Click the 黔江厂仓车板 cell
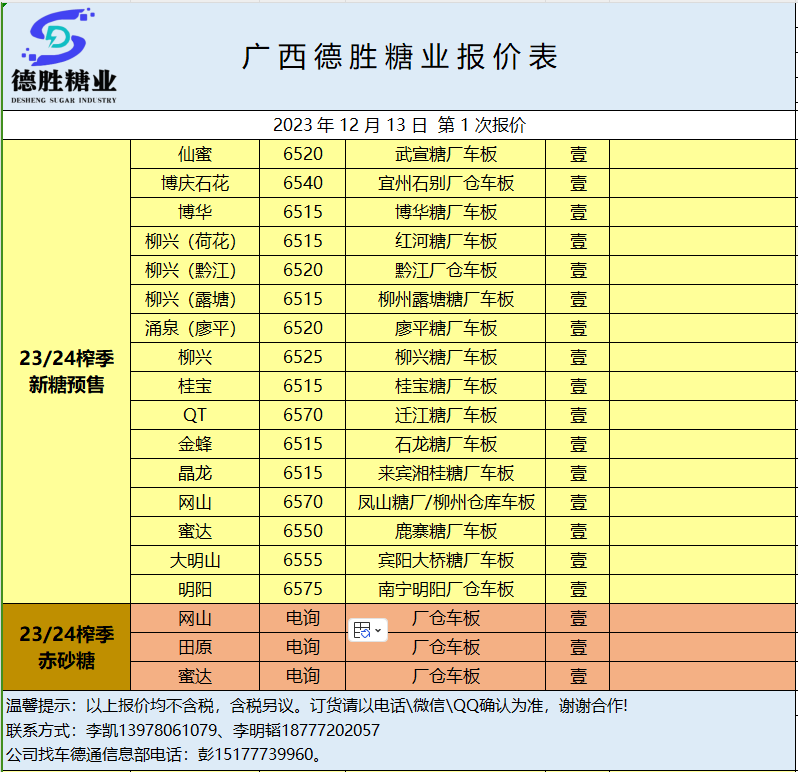798x772 pixels. 445,270
